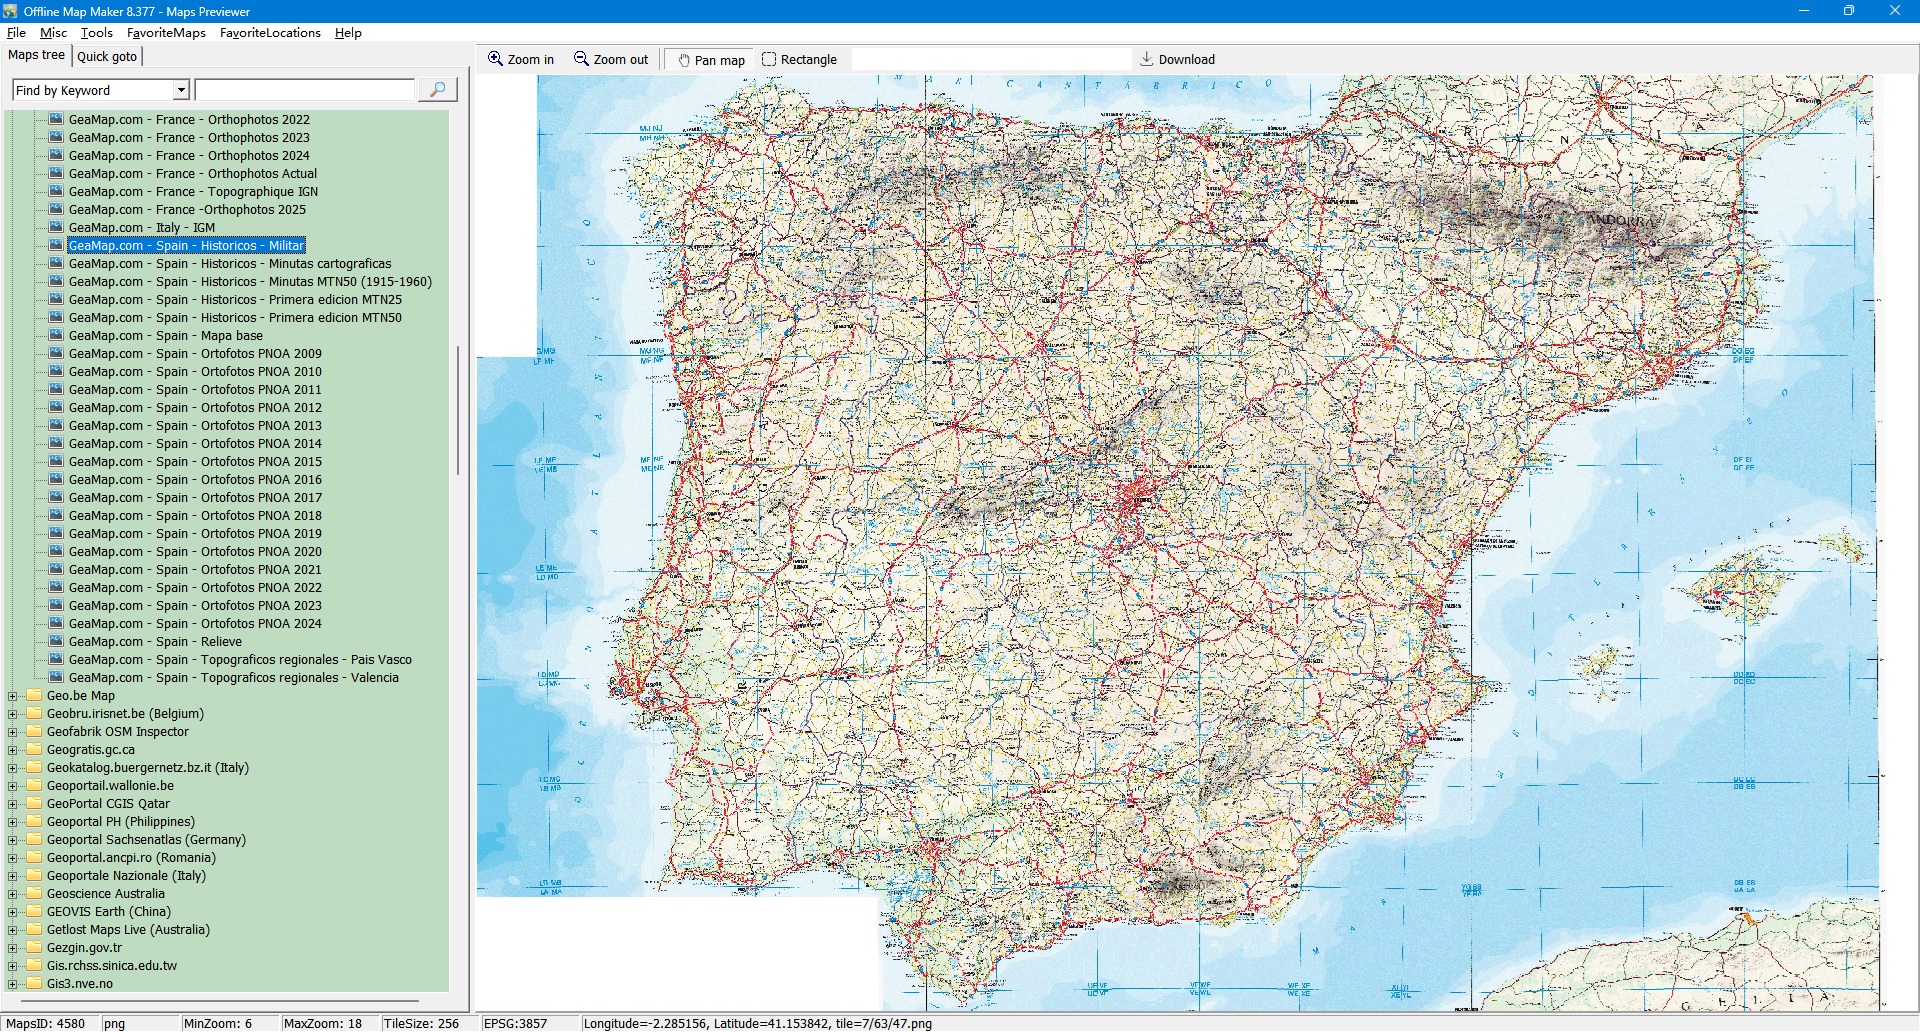Expand the GEOVIS Earth (China) folder

(x=12, y=912)
